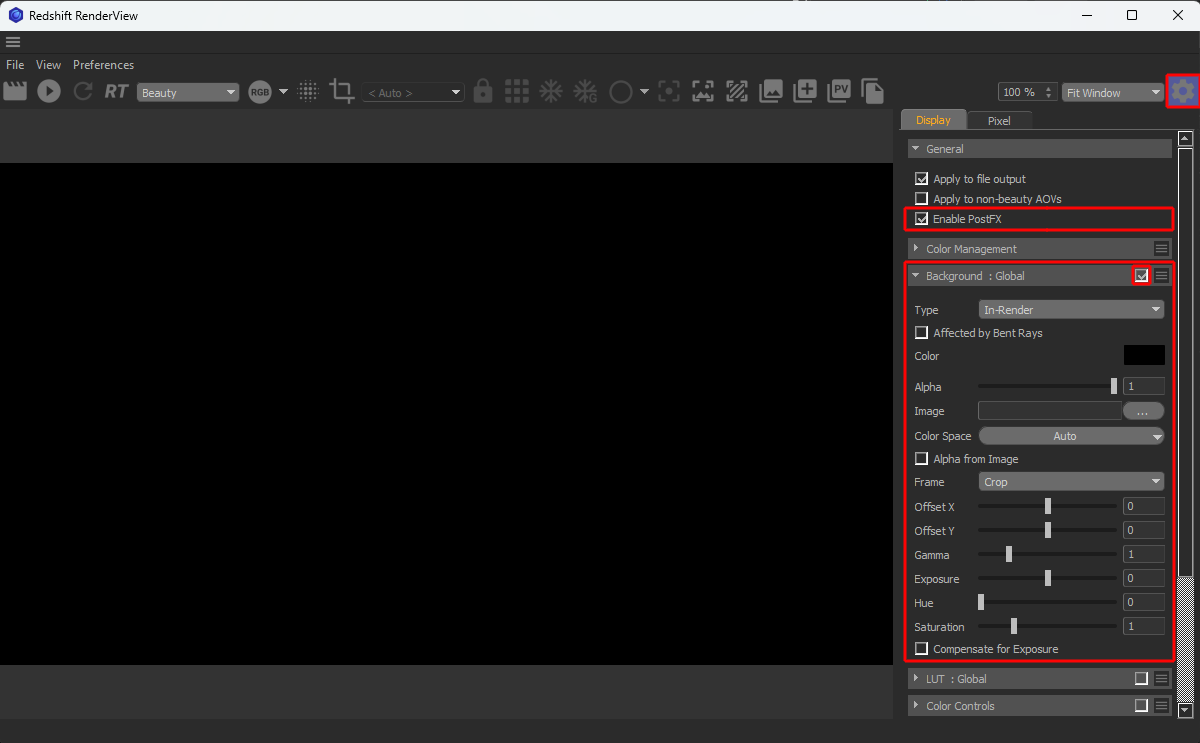Image resolution: width=1200 pixels, height=743 pixels.
Task: Open the Background Type In-Render dropdown
Action: pos(1071,310)
